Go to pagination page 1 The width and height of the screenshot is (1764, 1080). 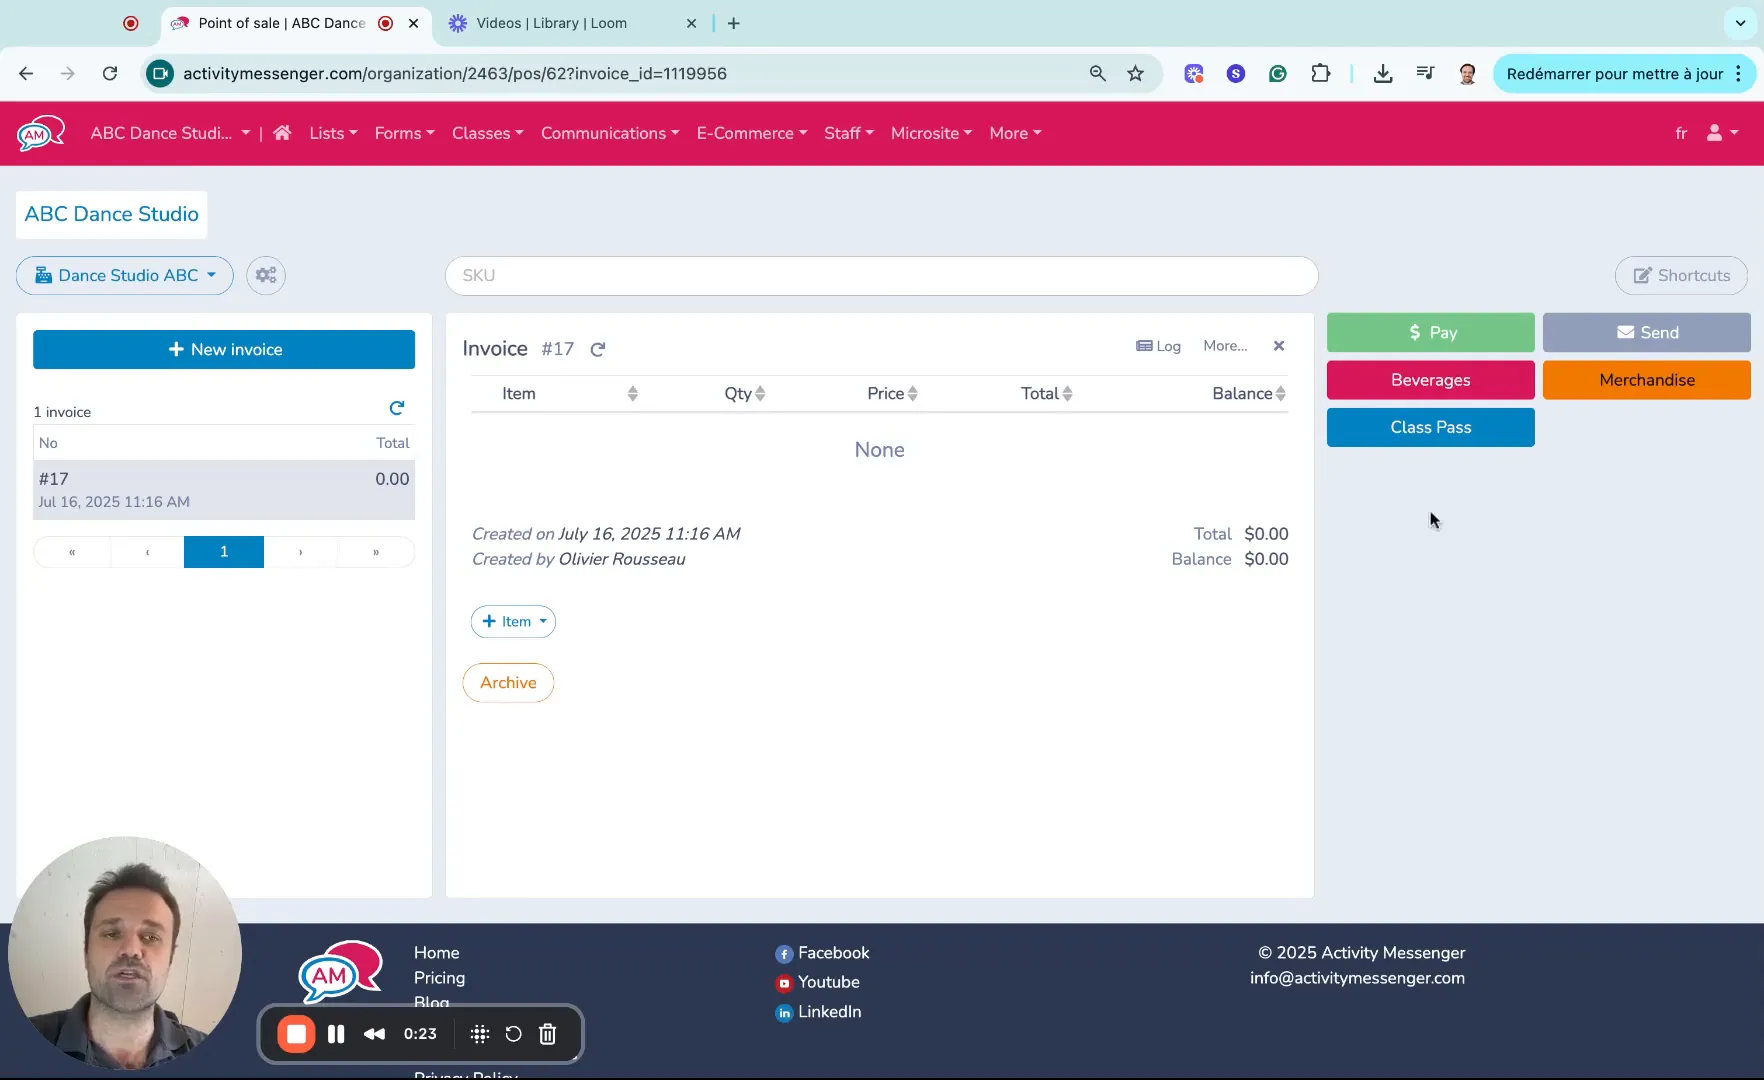pyautogui.click(x=224, y=552)
